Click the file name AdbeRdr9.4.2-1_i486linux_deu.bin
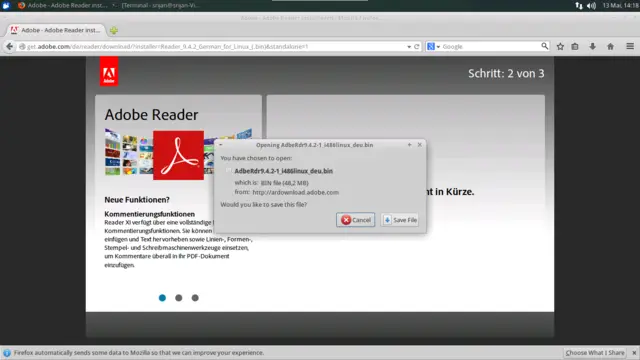Screen dimensions: 640x360 (283, 171)
